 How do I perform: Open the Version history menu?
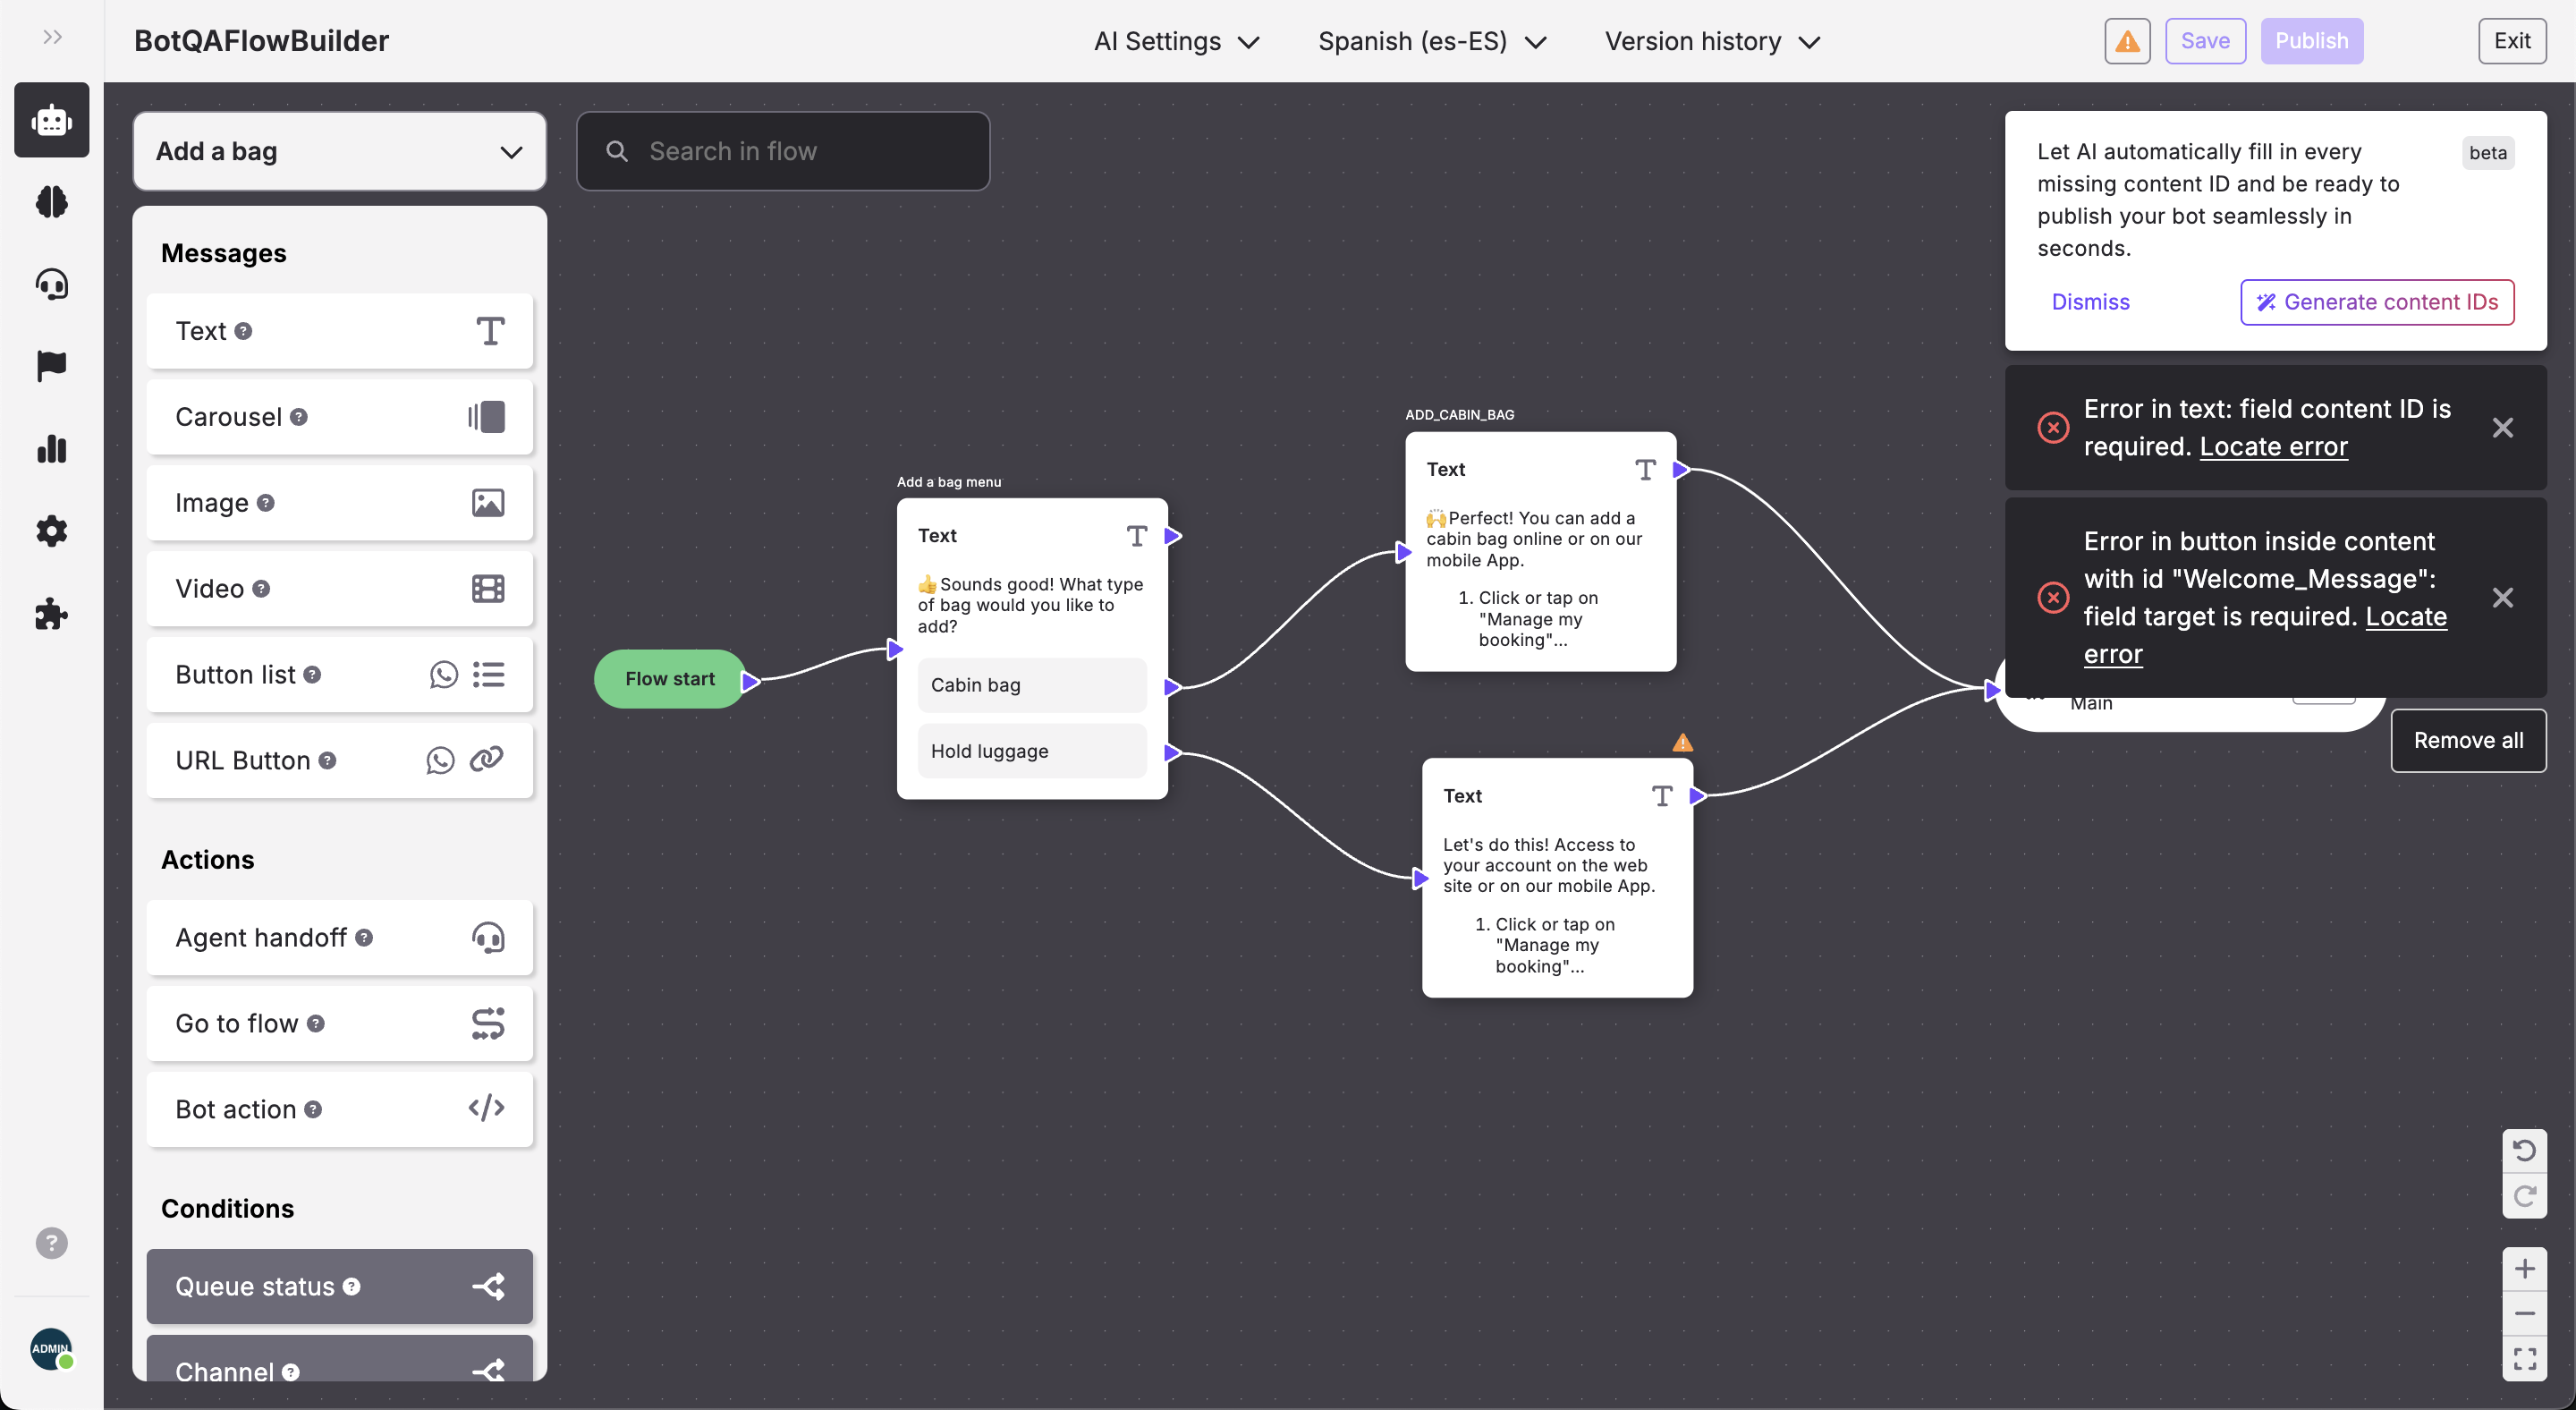1711,41
